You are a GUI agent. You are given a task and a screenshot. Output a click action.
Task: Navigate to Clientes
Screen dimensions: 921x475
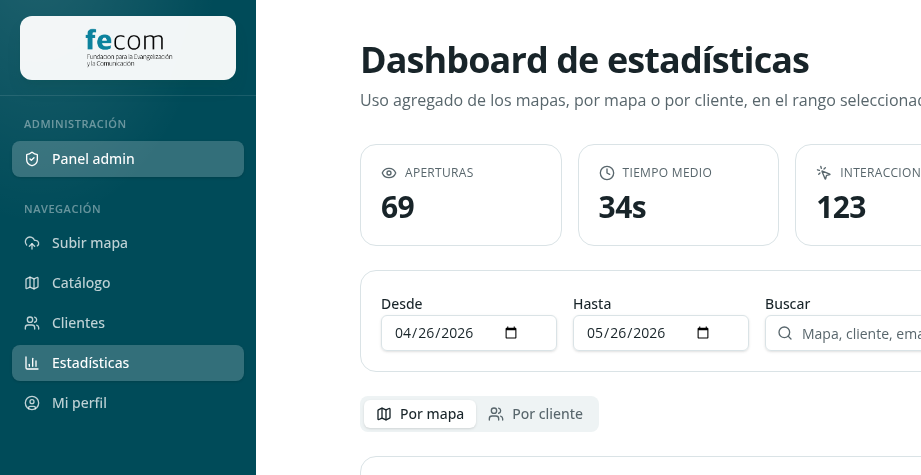(x=128, y=323)
